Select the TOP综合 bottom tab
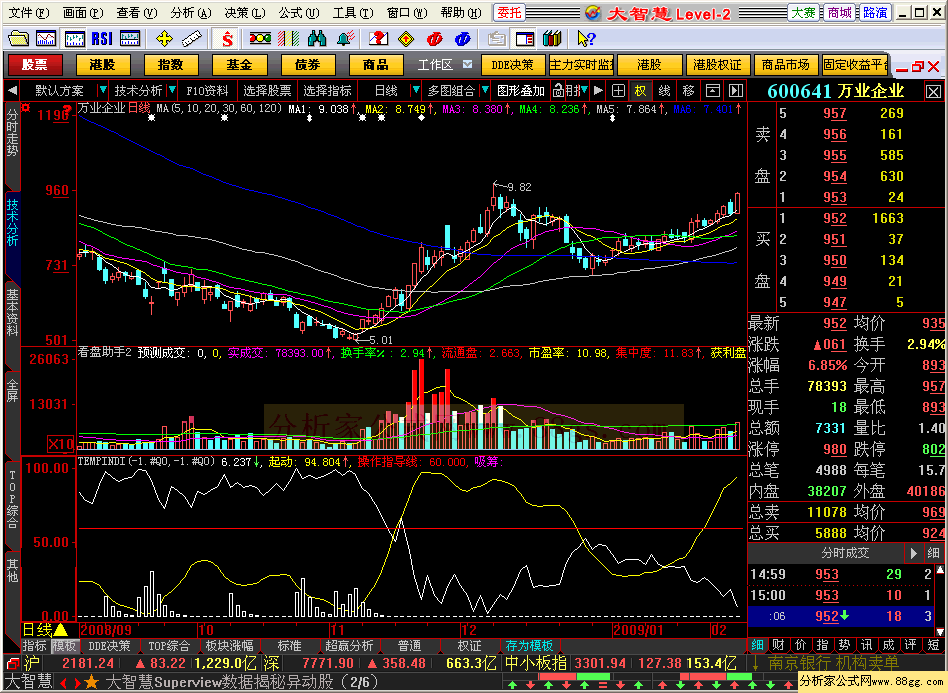Screen dimensions: 948x693 pos(169,646)
